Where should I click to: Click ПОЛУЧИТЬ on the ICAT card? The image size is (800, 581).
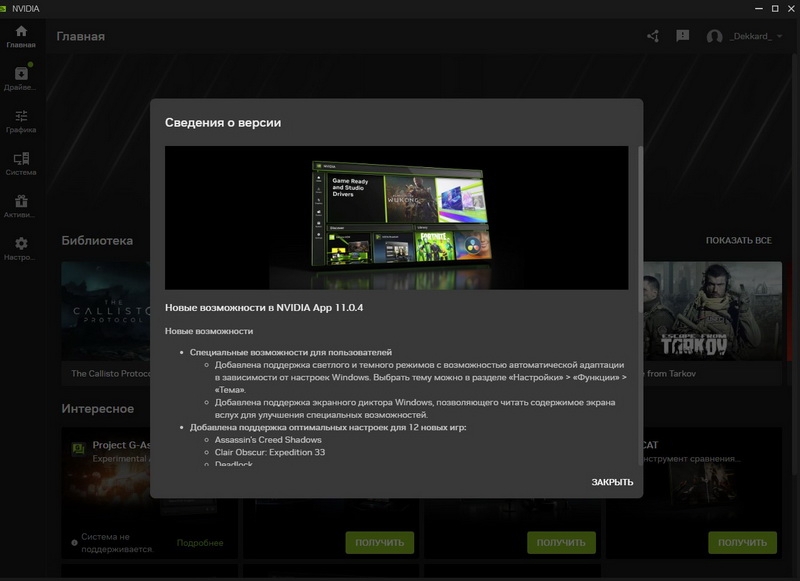pos(742,543)
